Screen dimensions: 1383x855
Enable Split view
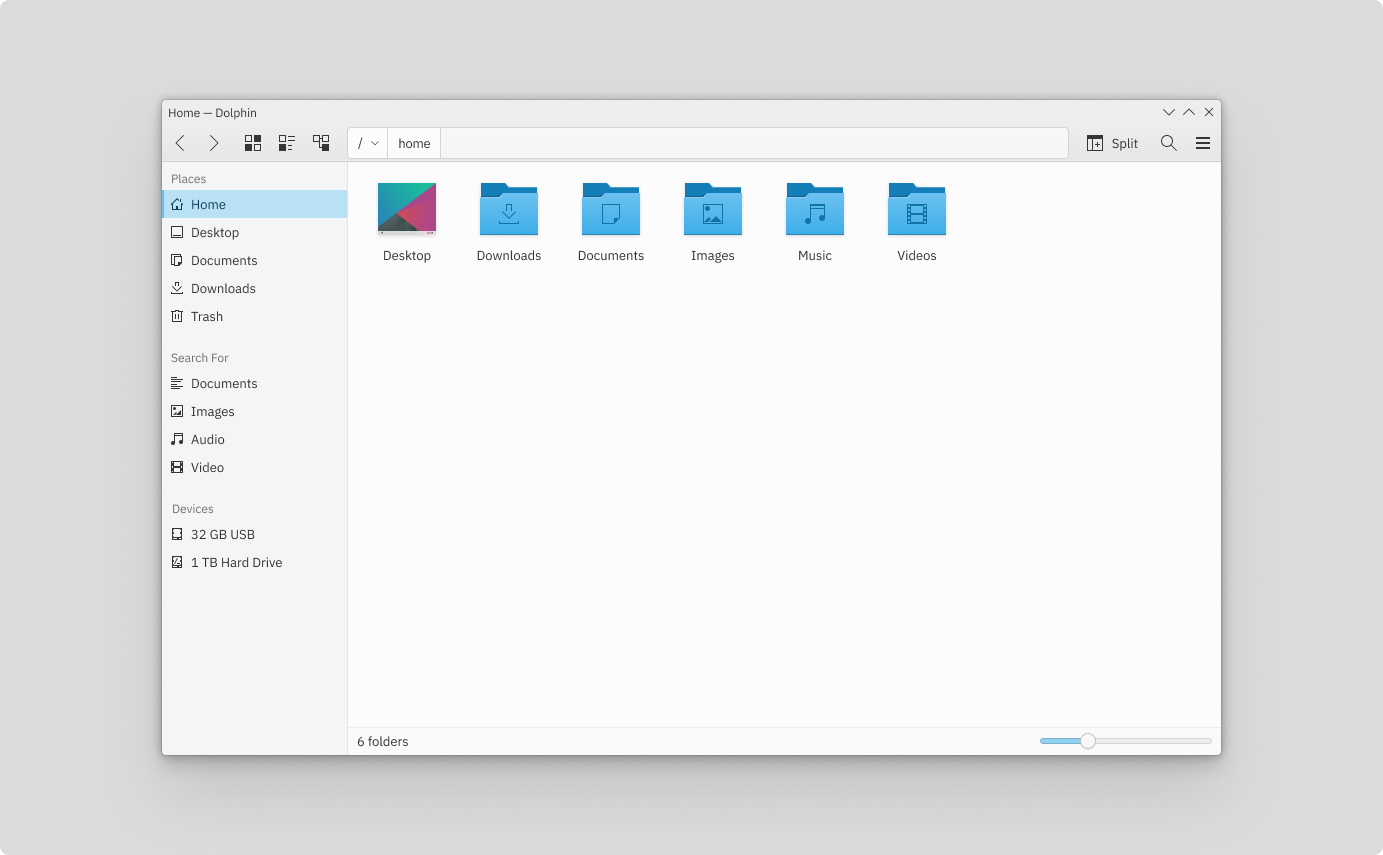point(1112,142)
